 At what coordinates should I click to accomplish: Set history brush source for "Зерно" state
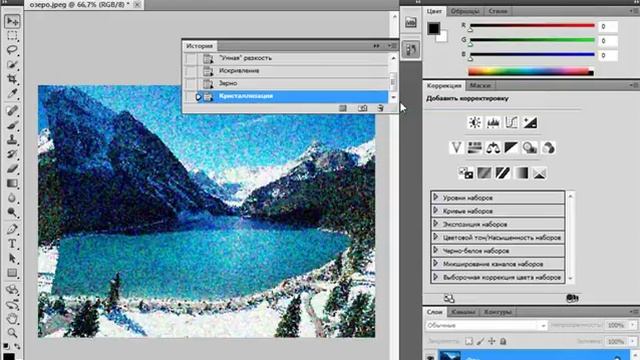point(191,83)
